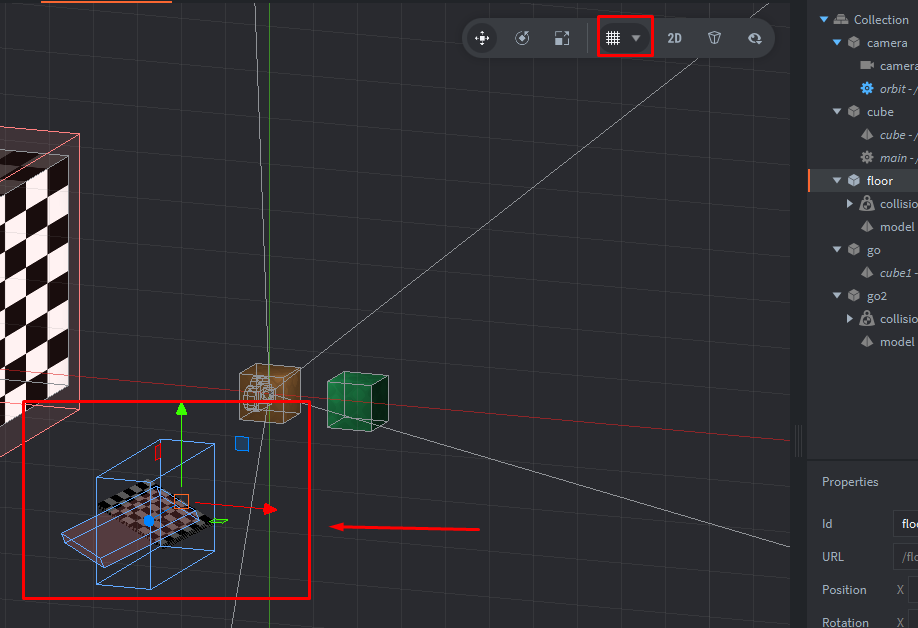Click the green Y-axis arrow of gizmo
This screenshot has height=628, width=918.
pyautogui.click(x=181, y=408)
